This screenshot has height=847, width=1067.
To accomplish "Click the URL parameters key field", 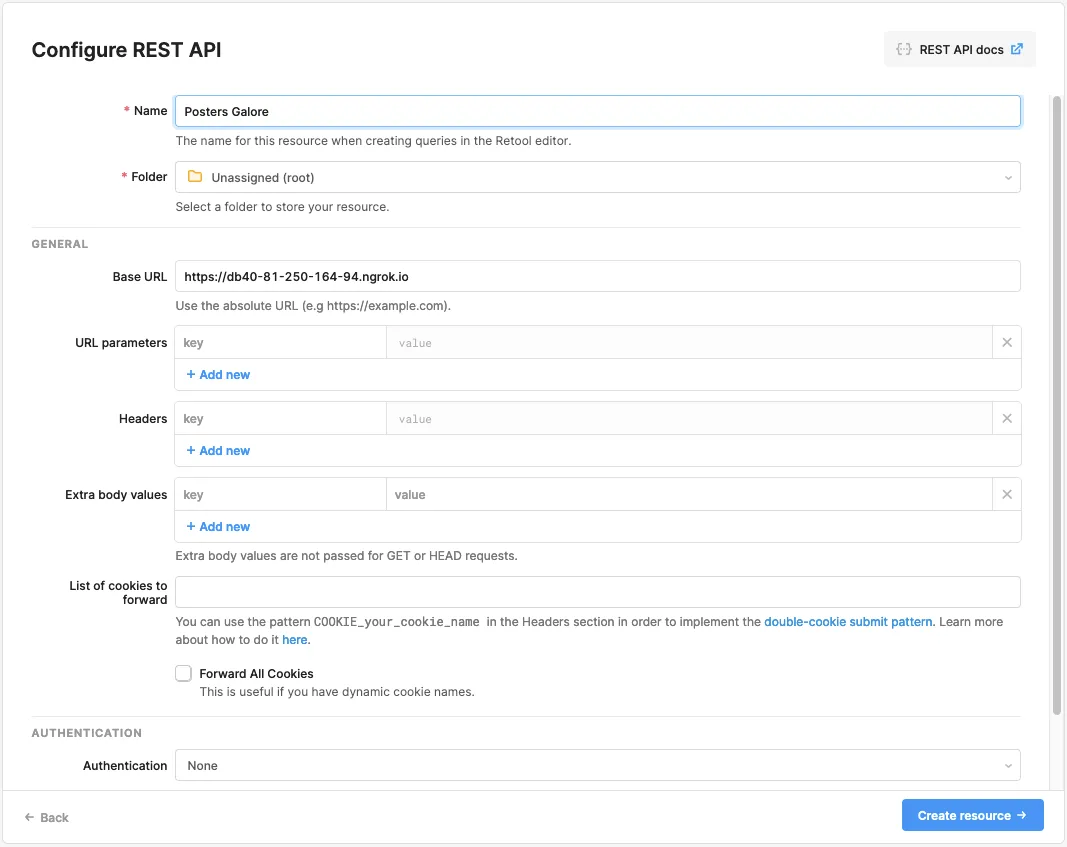I will (x=280, y=342).
